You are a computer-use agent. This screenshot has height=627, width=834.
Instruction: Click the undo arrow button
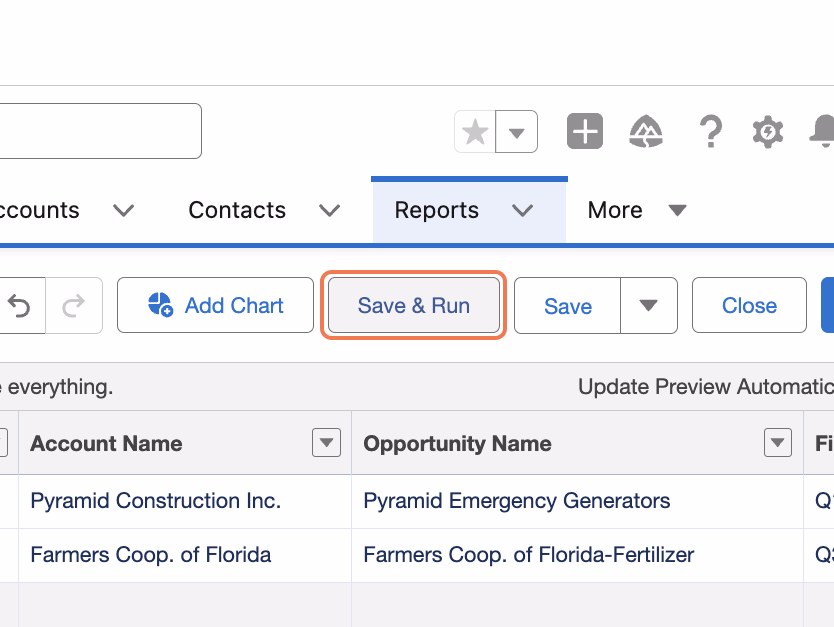(20, 305)
